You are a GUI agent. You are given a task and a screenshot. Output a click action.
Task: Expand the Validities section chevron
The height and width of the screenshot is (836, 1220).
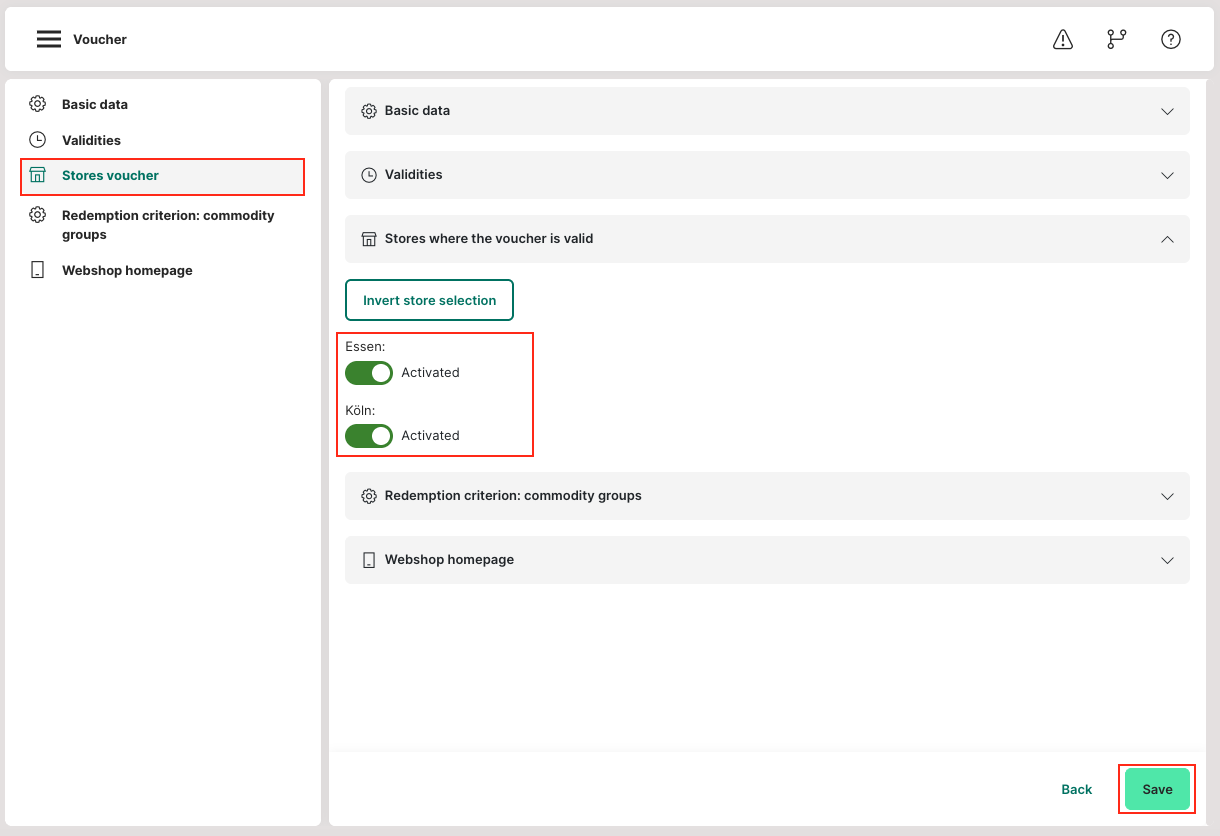[x=1167, y=175]
